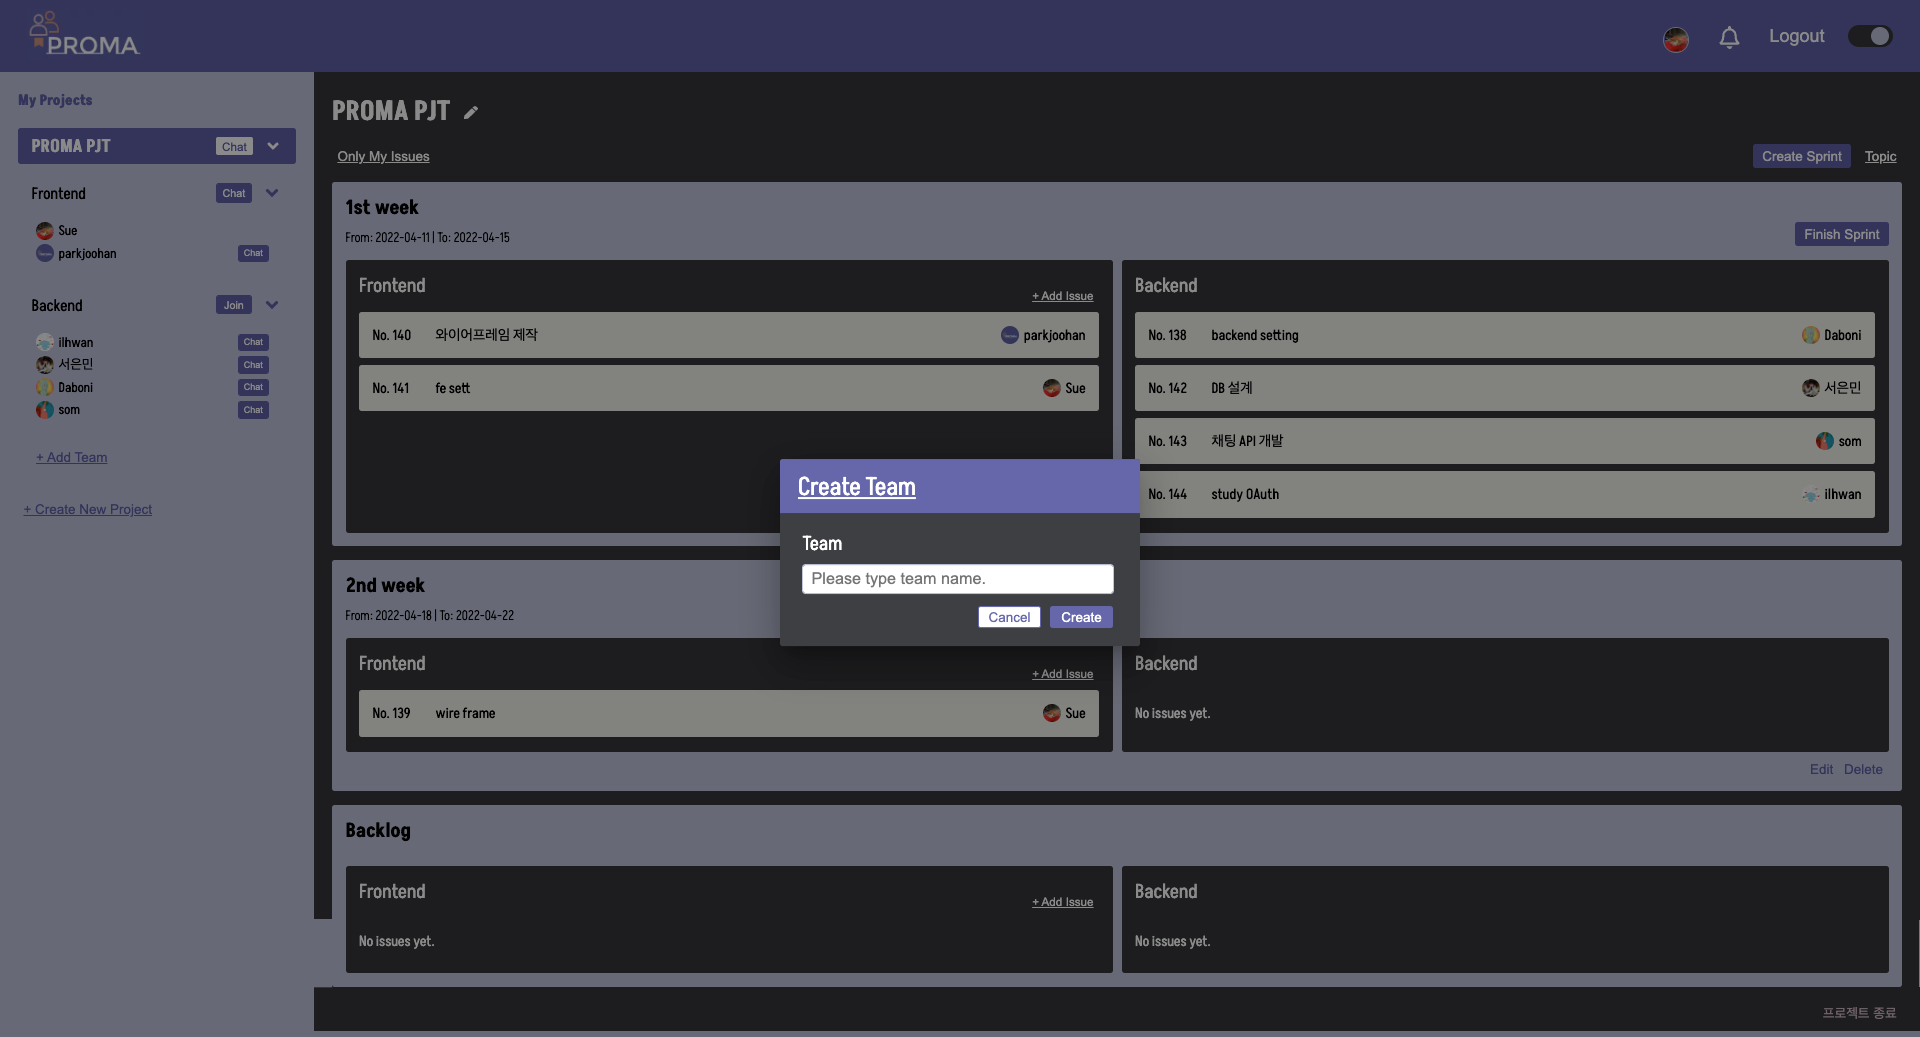Expand the Backend team section chevron

(272, 305)
